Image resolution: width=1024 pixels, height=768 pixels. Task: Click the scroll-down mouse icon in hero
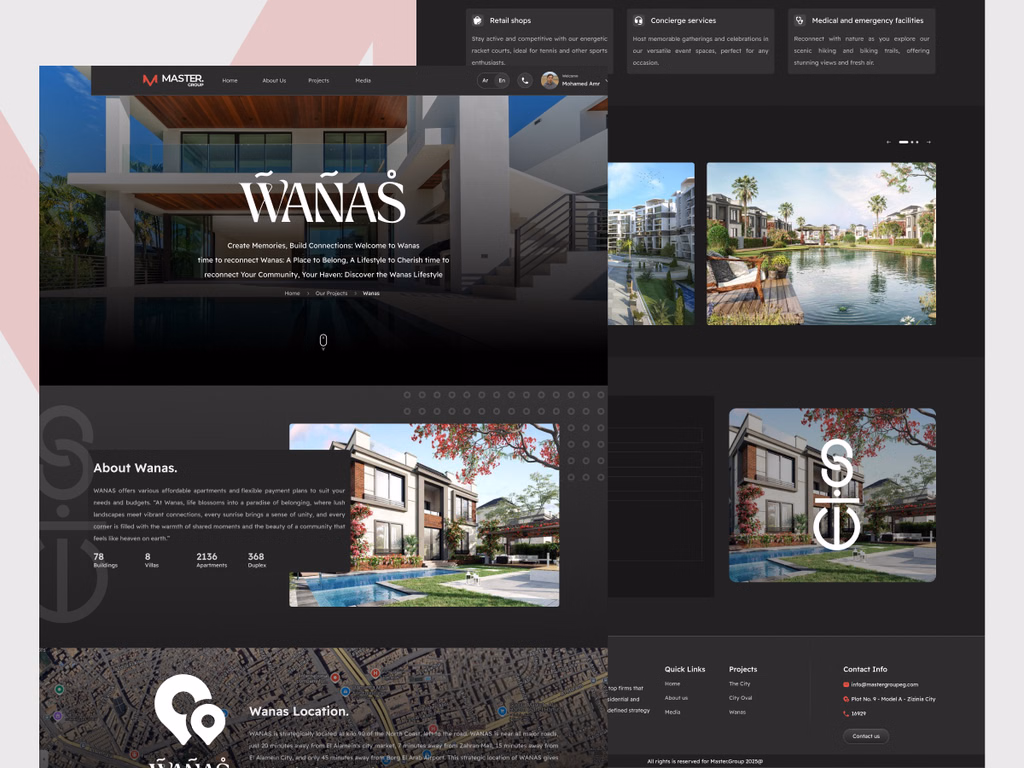click(x=323, y=342)
